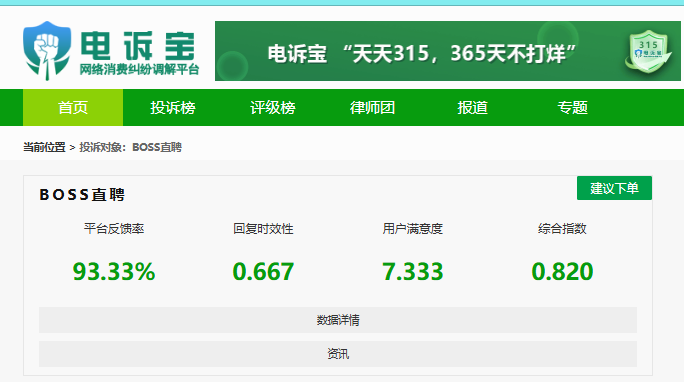Click the 315 shield badge in banner

[x=648, y=51]
